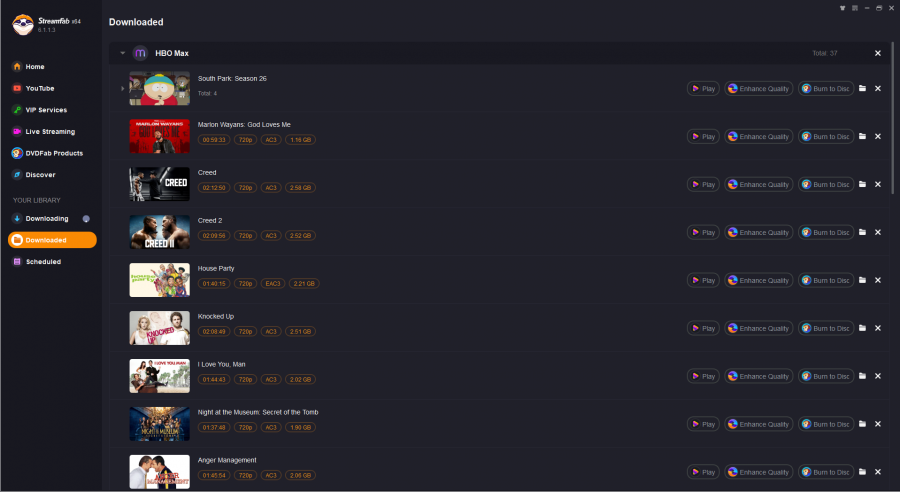This screenshot has height=492, width=900.
Task: Enhance Quality of South Park: Season 26
Action: point(759,88)
